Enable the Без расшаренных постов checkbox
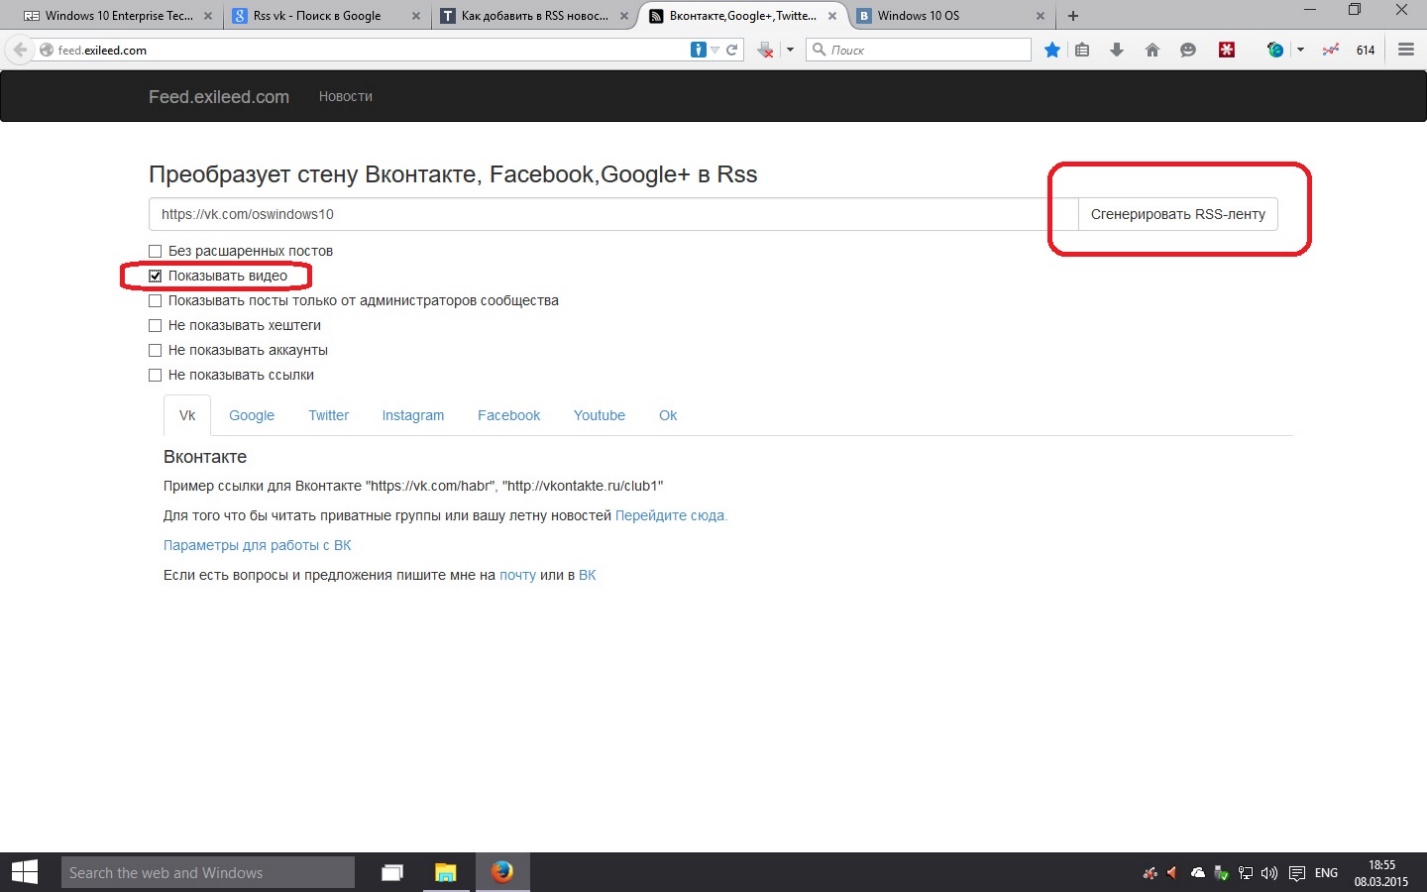The width and height of the screenshot is (1427, 892). tap(155, 251)
